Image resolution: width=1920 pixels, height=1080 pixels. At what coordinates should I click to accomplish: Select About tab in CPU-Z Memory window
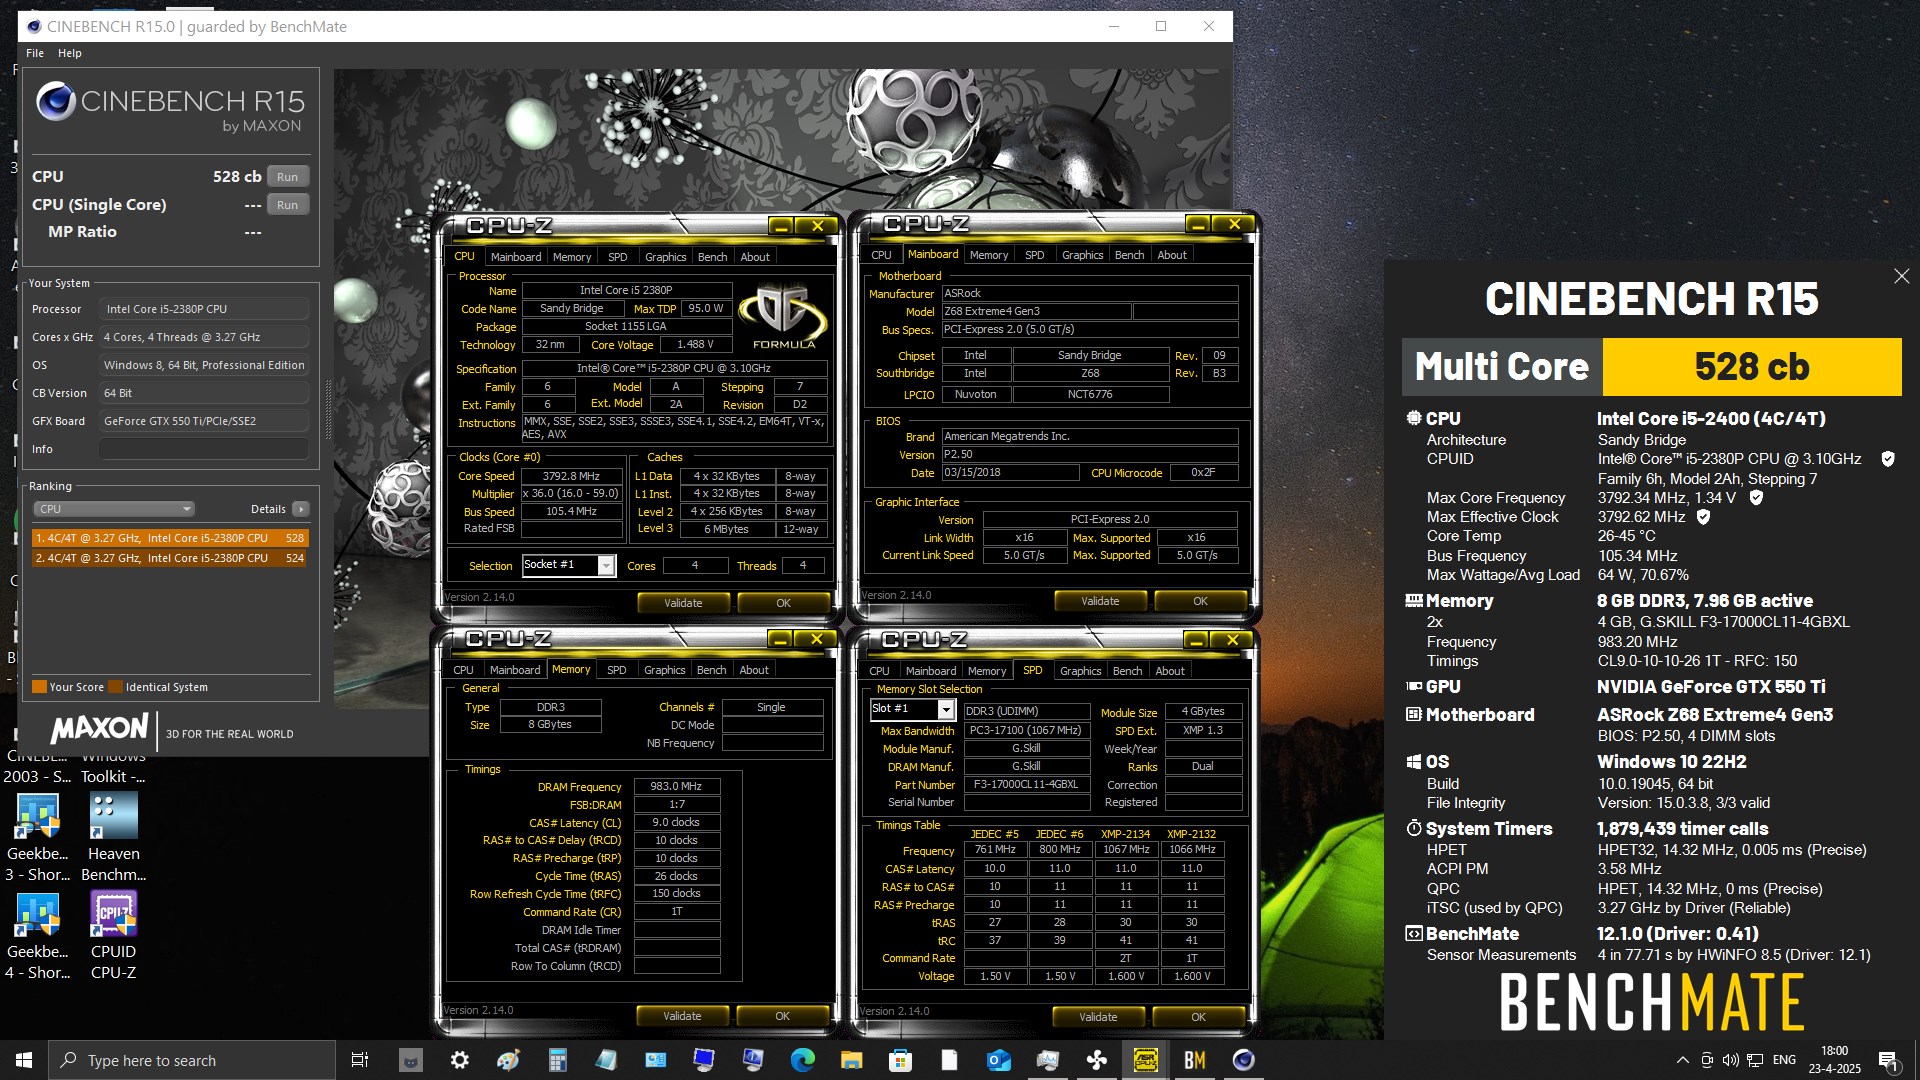coord(754,670)
